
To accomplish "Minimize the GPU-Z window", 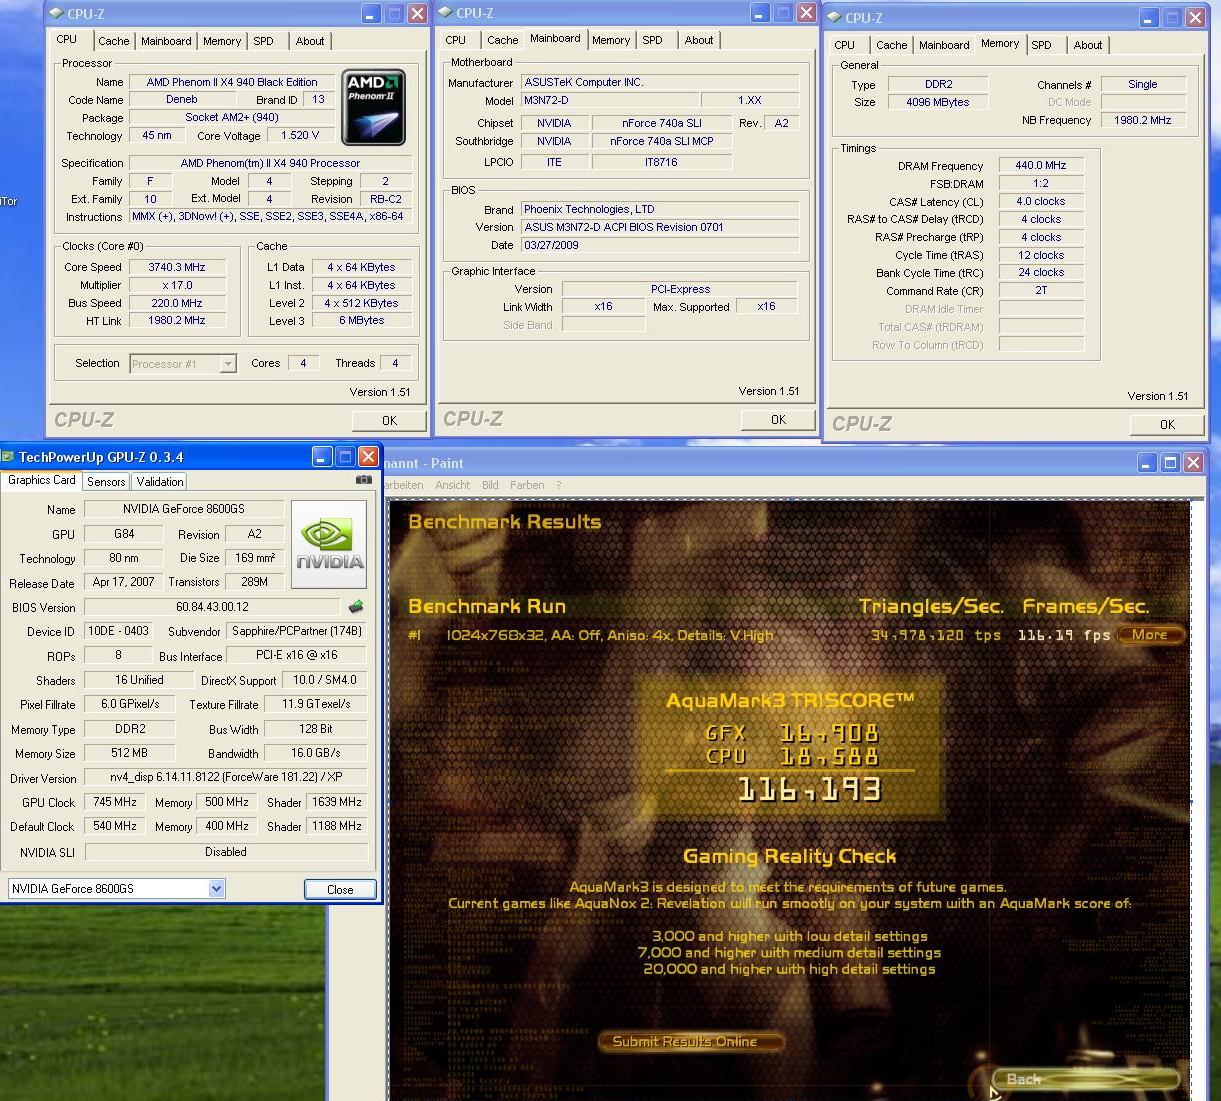I will (322, 457).
